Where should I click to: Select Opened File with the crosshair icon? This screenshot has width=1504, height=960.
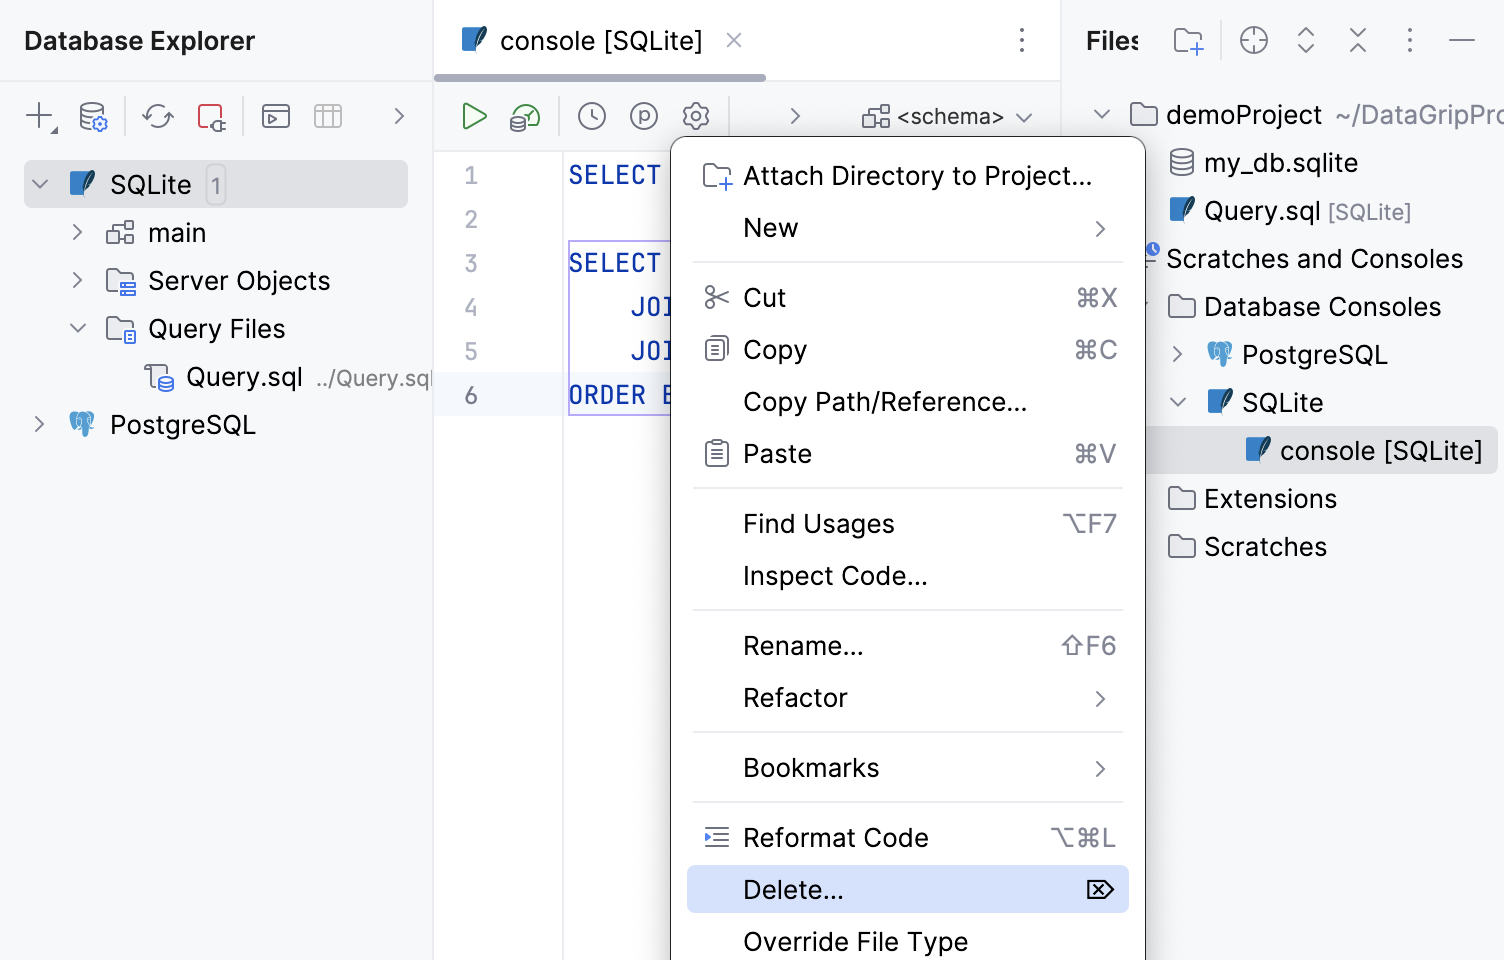pyautogui.click(x=1253, y=40)
